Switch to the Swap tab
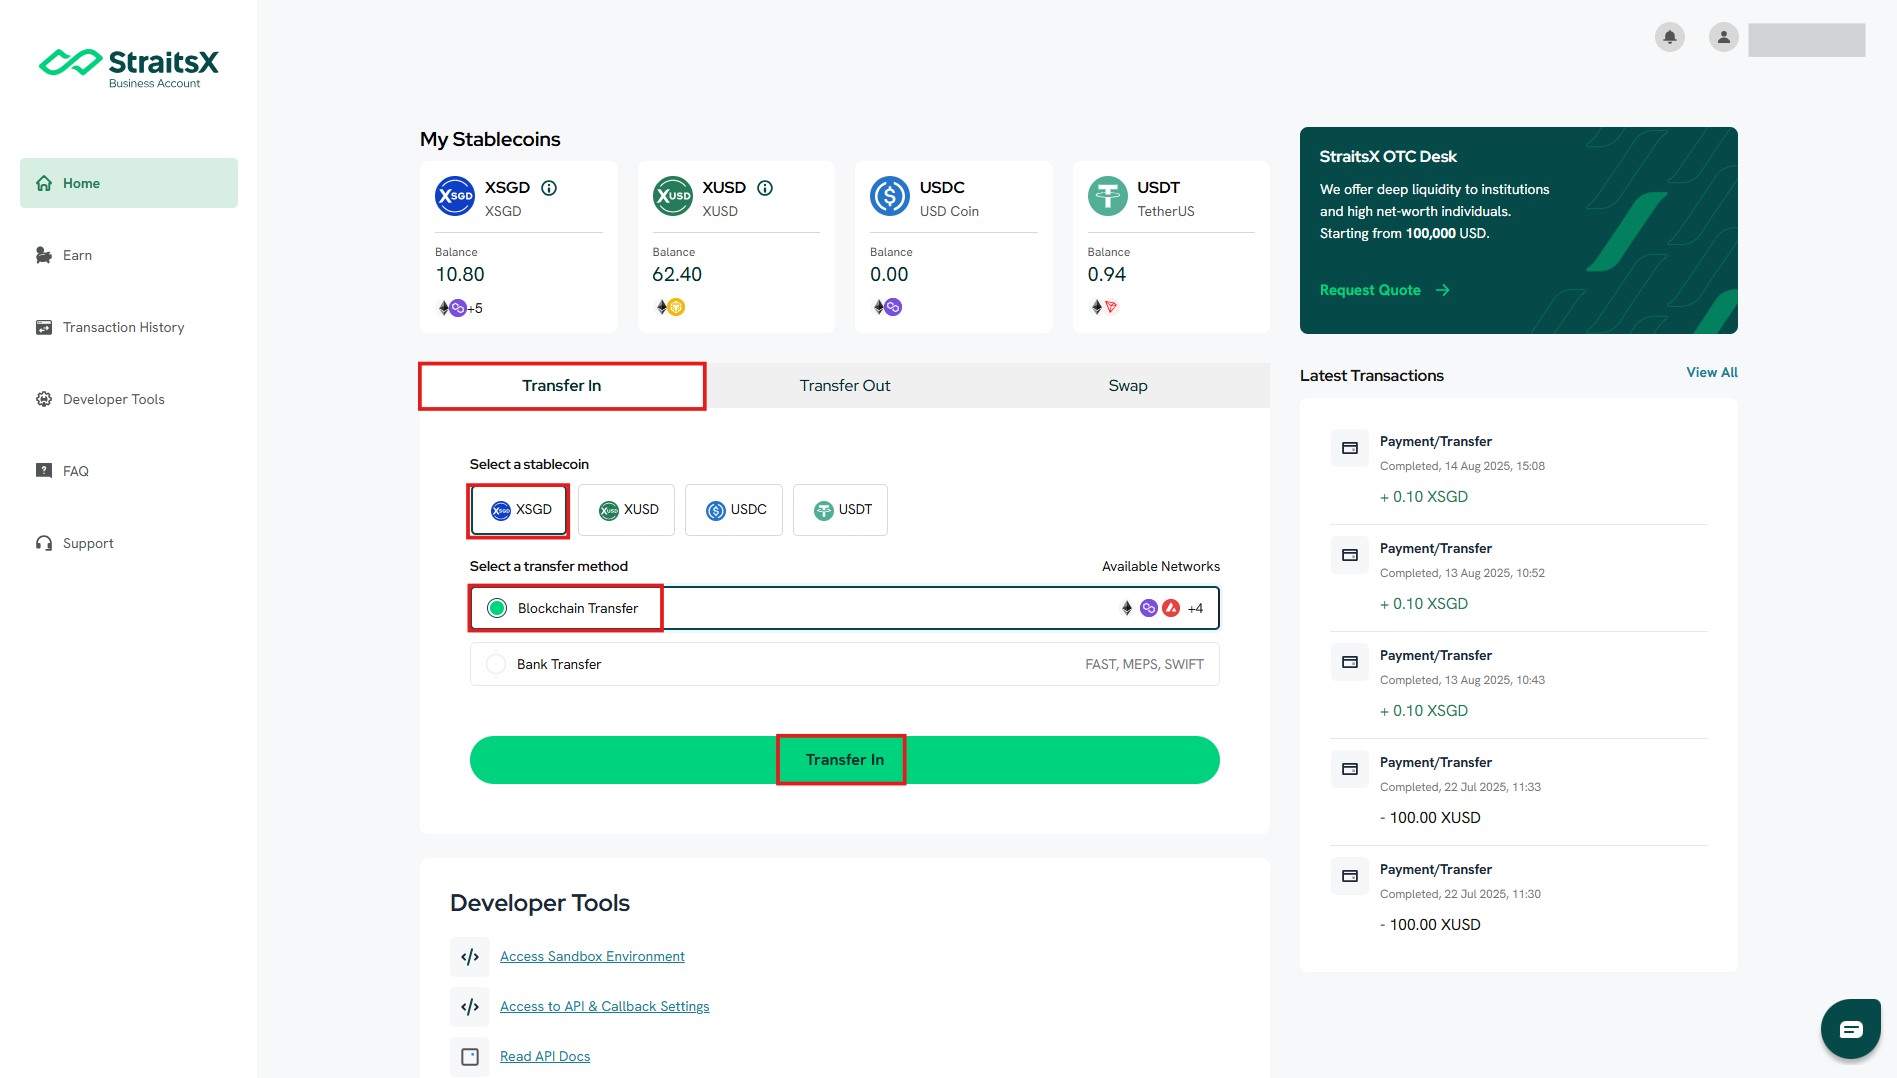The width and height of the screenshot is (1897, 1078). coord(1128,386)
